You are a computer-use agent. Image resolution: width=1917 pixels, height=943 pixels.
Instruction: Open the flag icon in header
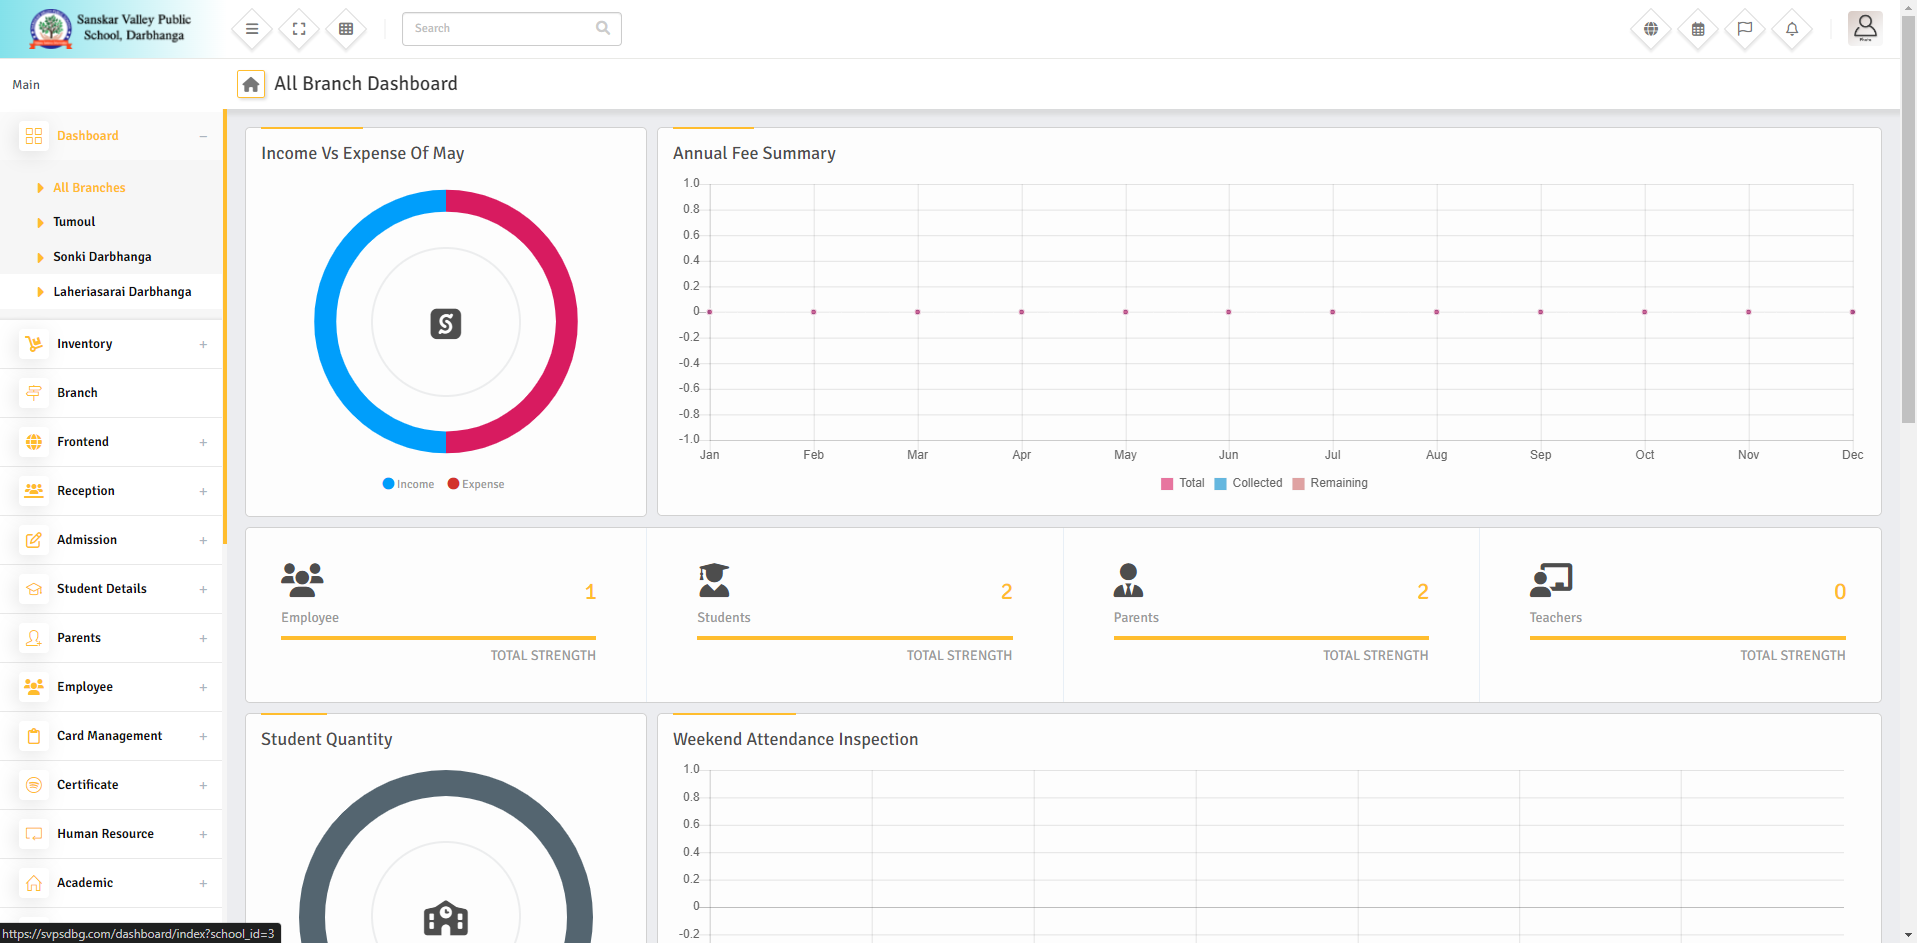(x=1745, y=29)
